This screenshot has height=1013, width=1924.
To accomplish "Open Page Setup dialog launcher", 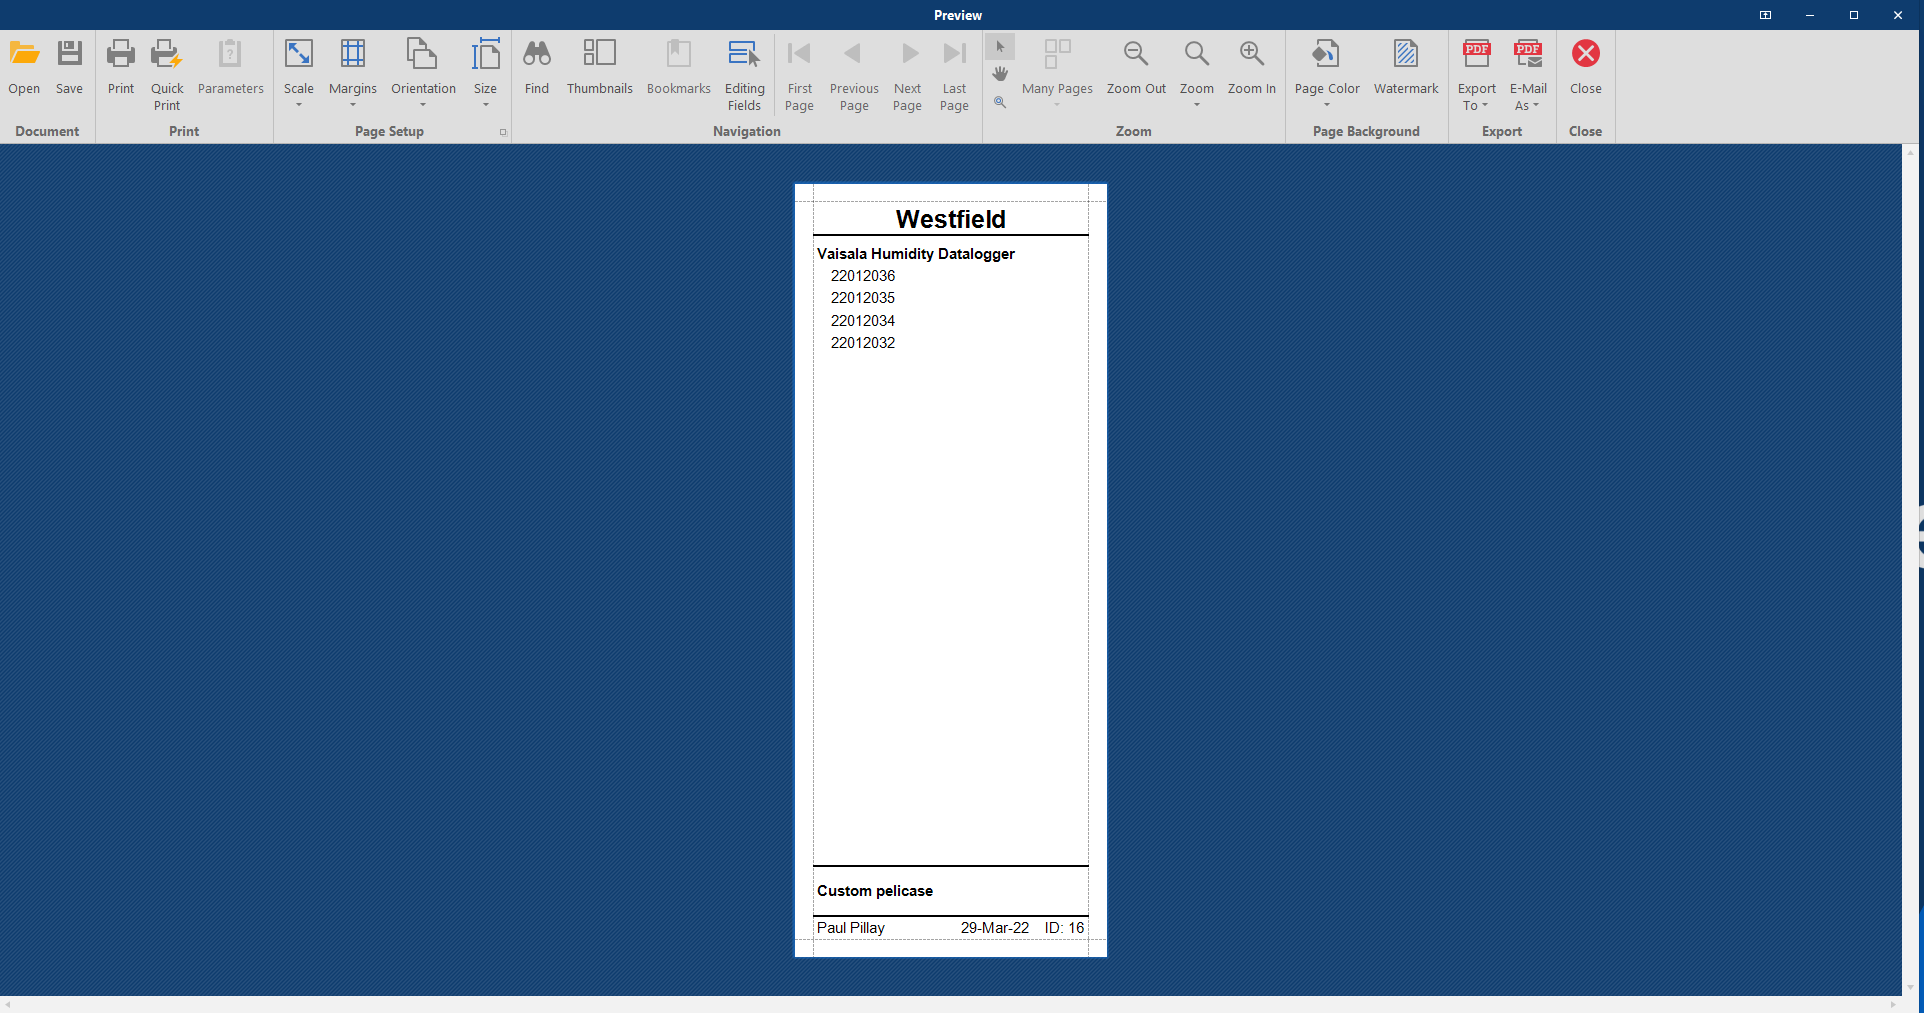I will [503, 132].
